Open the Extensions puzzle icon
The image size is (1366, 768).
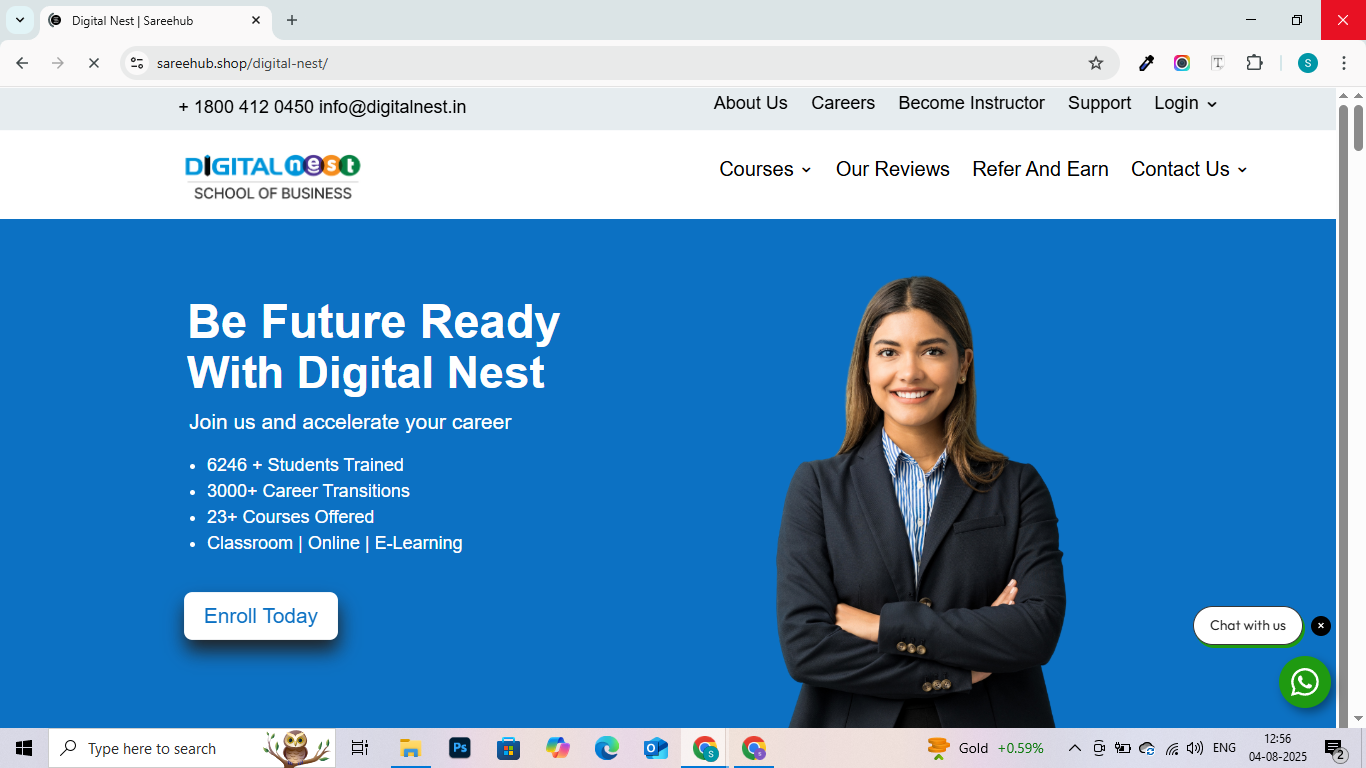click(1254, 63)
